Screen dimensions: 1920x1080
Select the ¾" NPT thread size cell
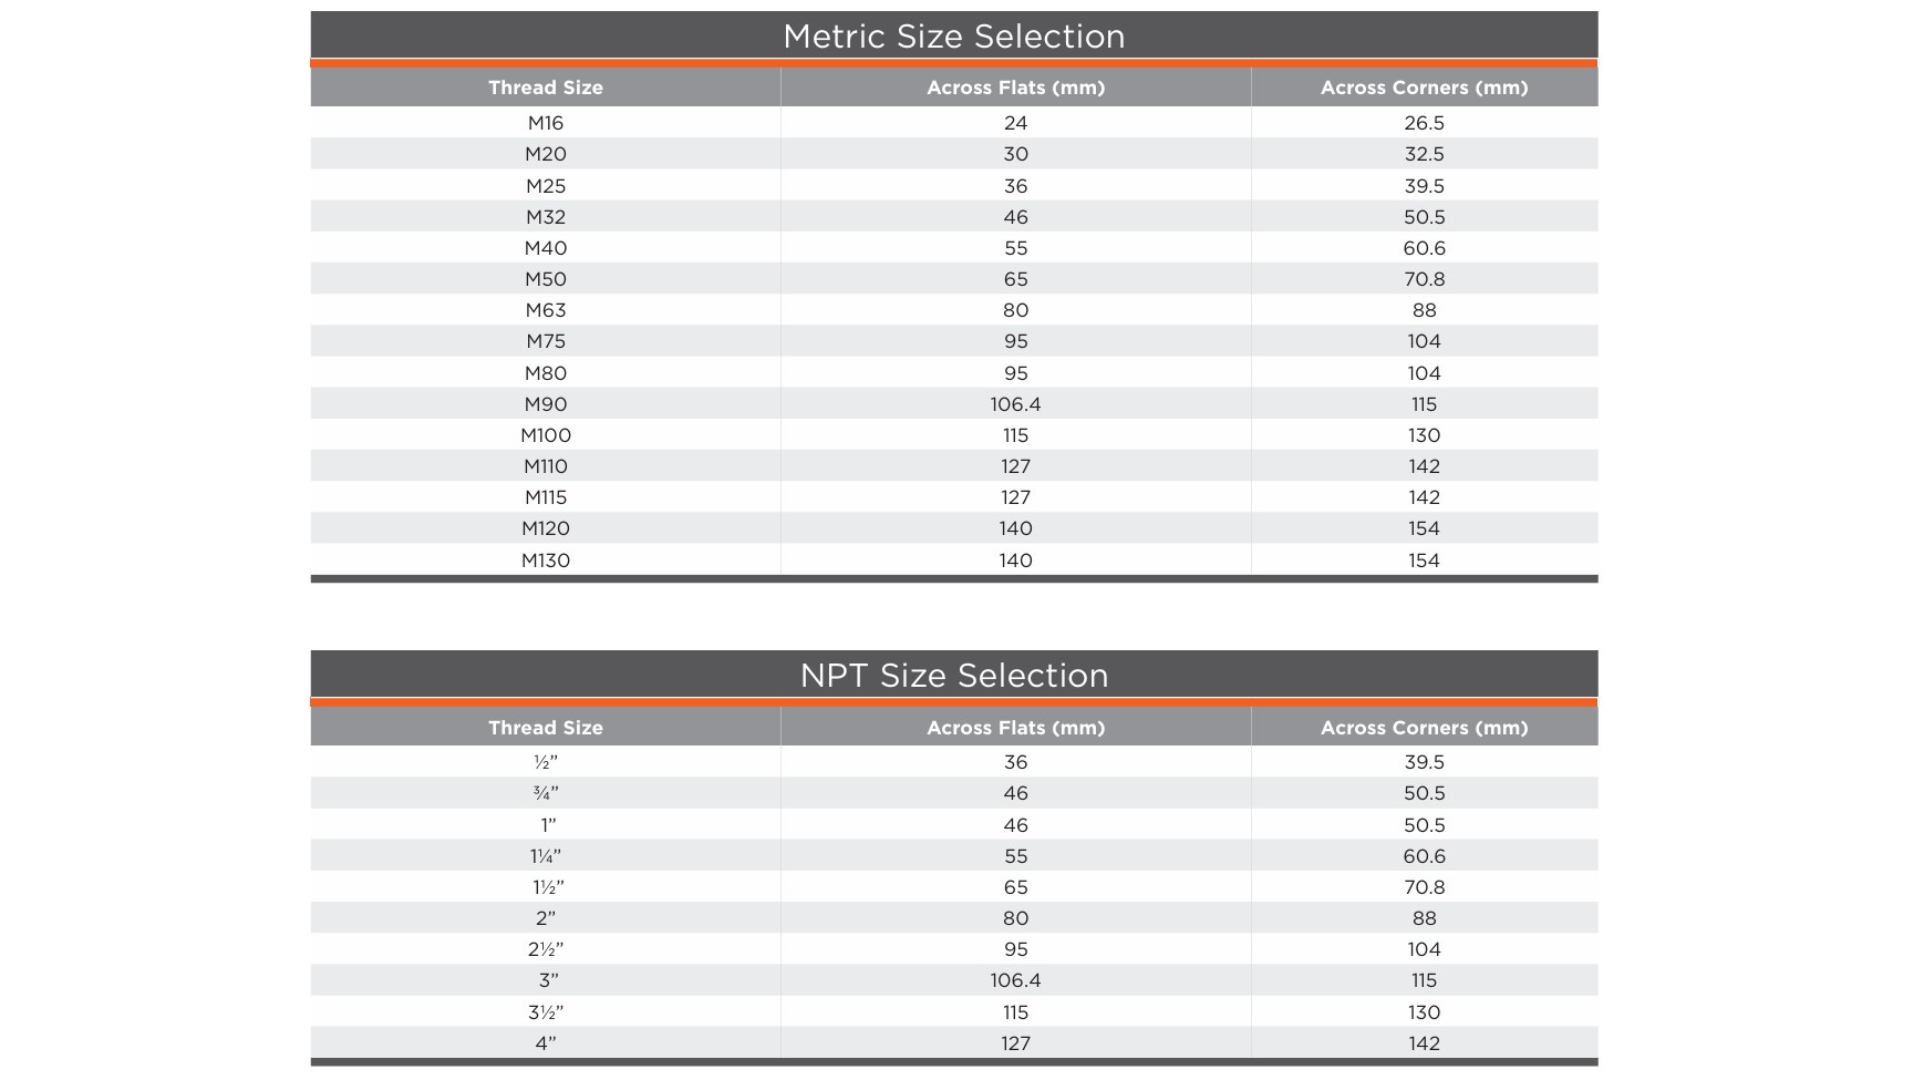545,793
